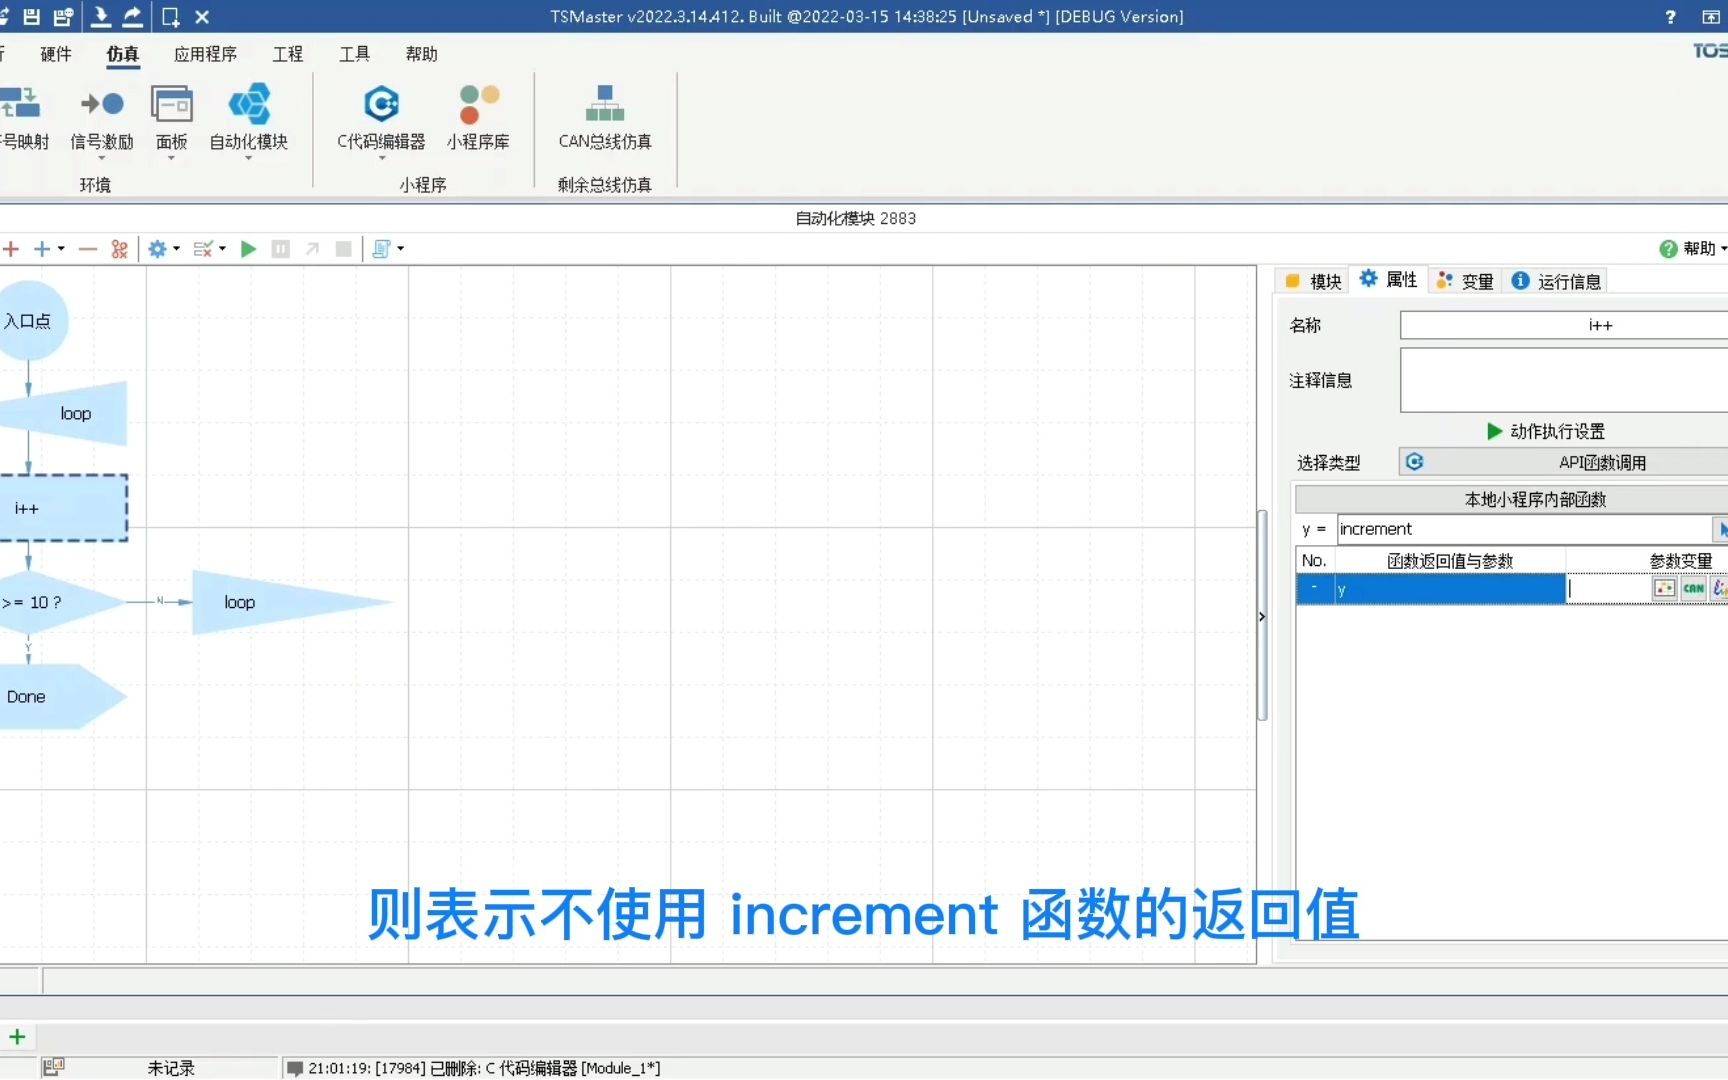Open the 小程序库 library

click(478, 117)
